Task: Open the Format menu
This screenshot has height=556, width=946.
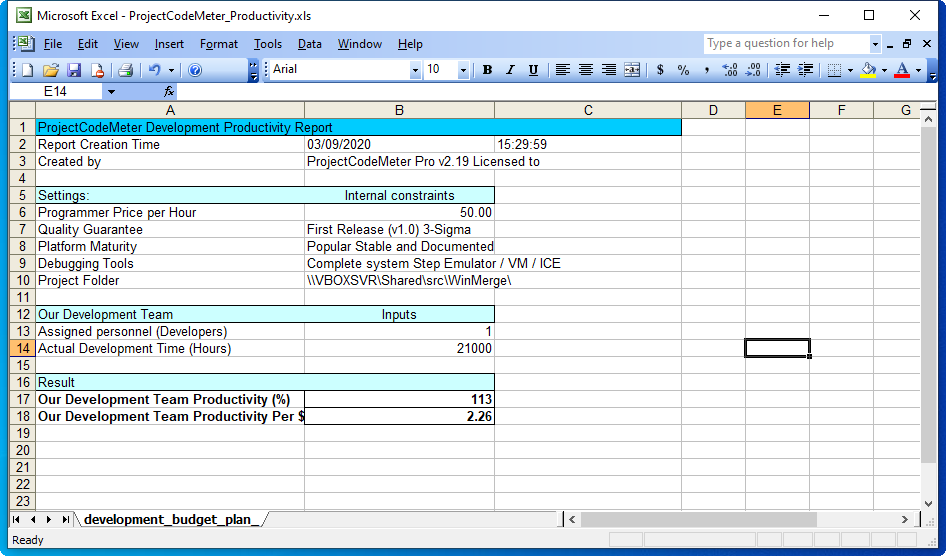Action: pos(218,44)
